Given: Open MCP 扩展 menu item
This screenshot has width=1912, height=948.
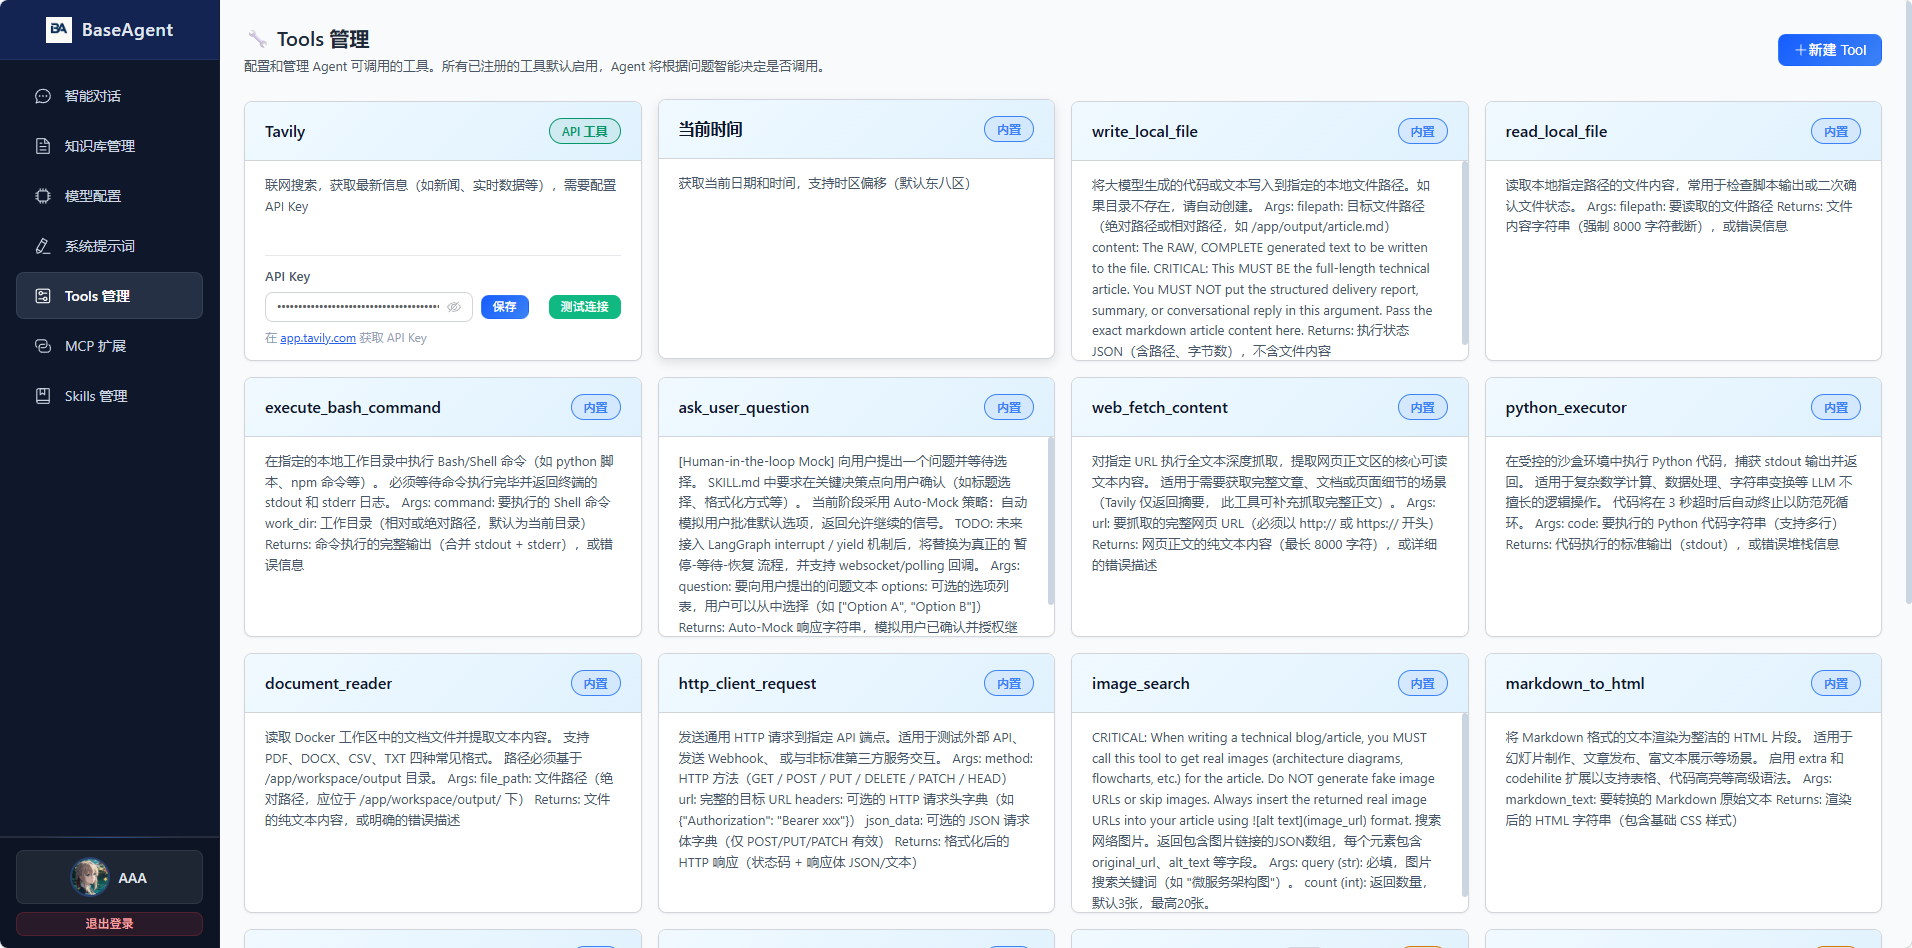Looking at the screenshot, I should [x=110, y=346].
